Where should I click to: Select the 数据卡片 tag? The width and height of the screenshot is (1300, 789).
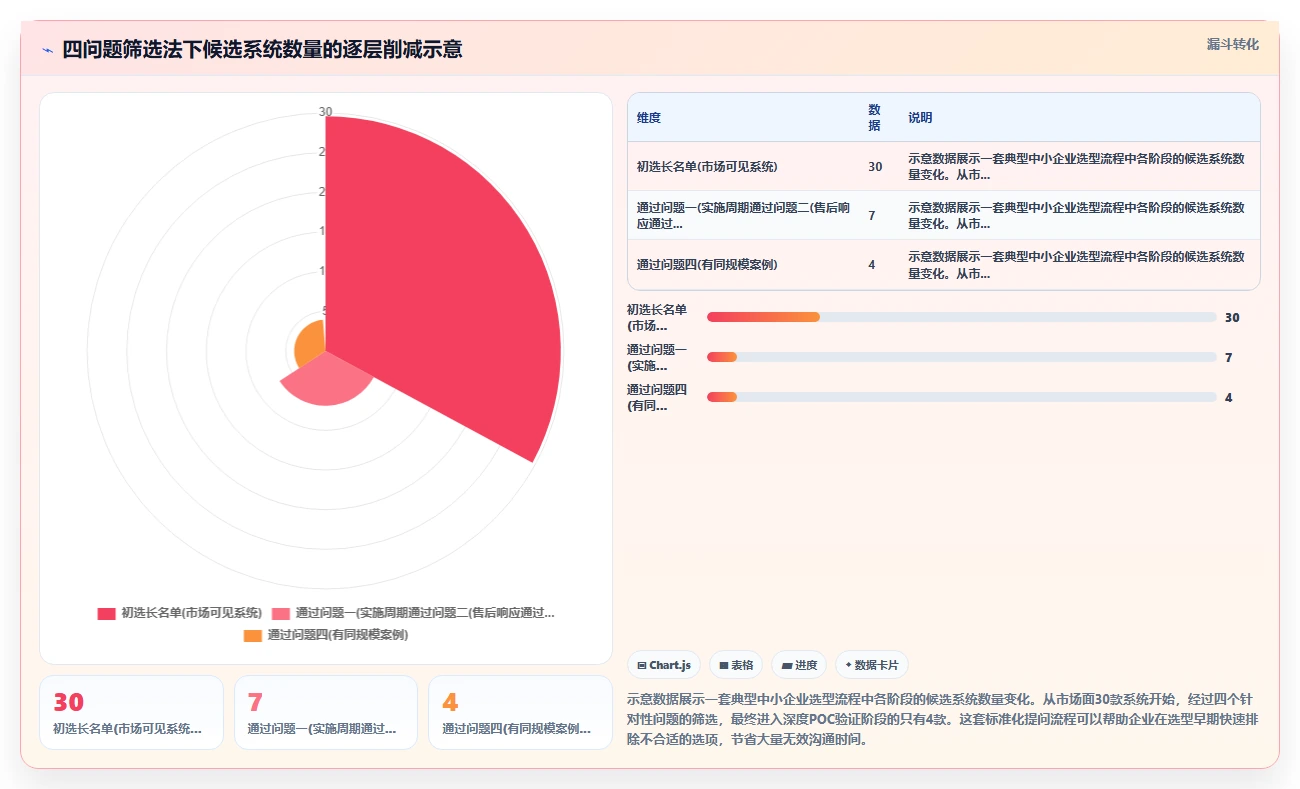click(871, 665)
